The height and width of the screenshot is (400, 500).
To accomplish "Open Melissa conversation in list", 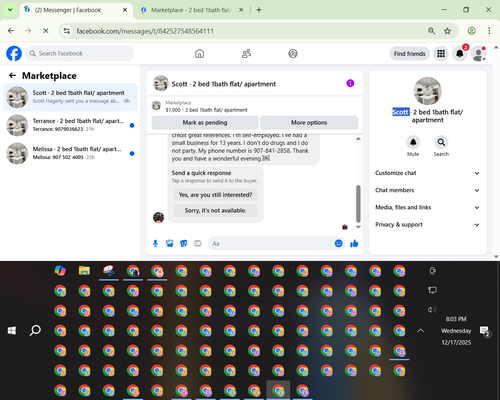I will [70, 153].
